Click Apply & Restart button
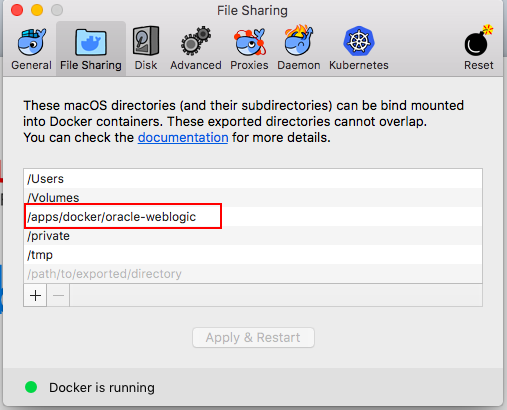The image size is (507, 410). pyautogui.click(x=253, y=337)
